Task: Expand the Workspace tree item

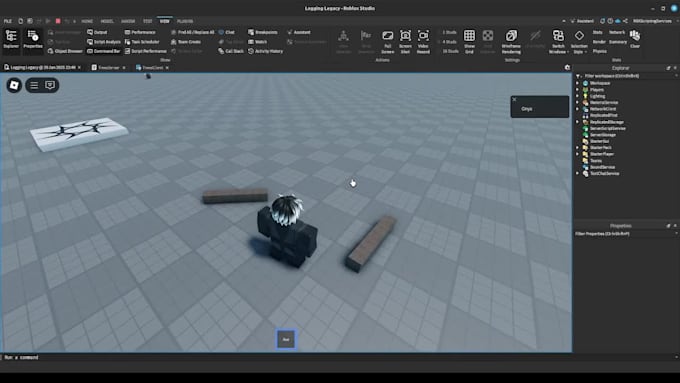Action: [x=577, y=83]
